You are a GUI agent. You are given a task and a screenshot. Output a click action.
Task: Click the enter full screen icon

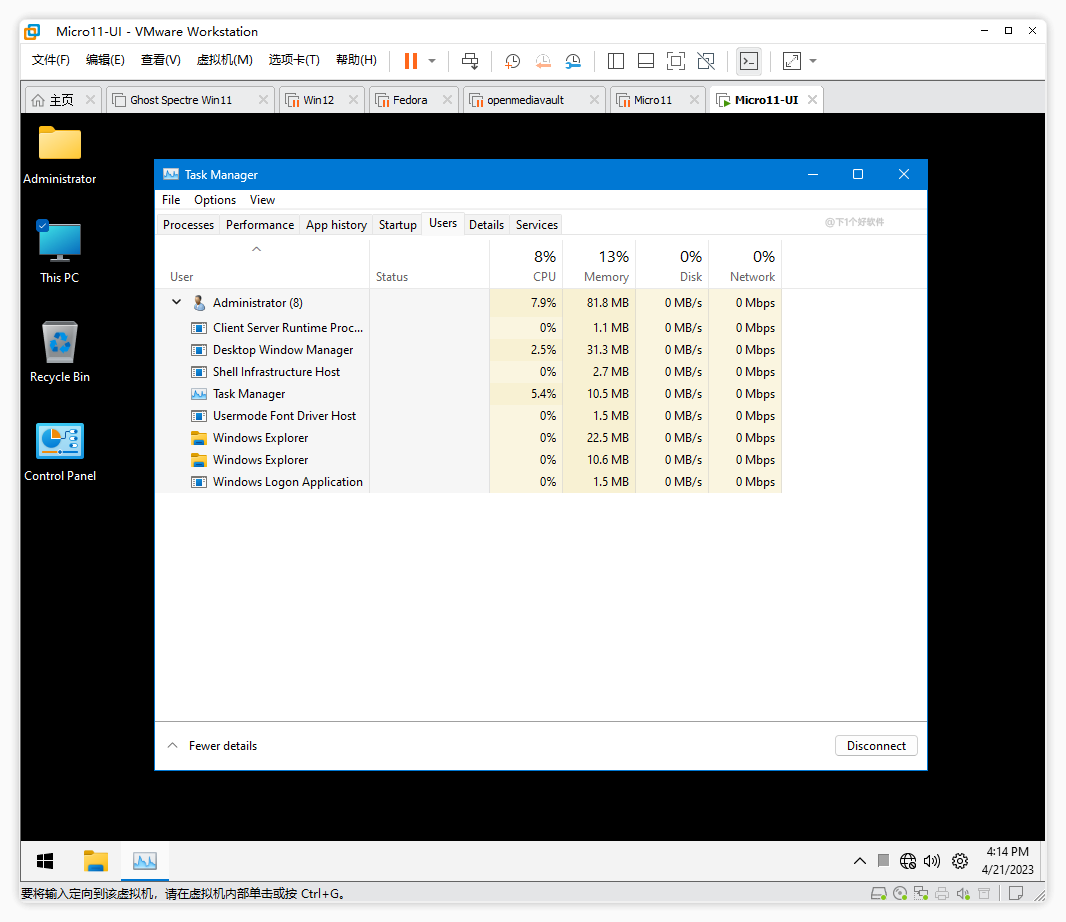tap(676, 61)
